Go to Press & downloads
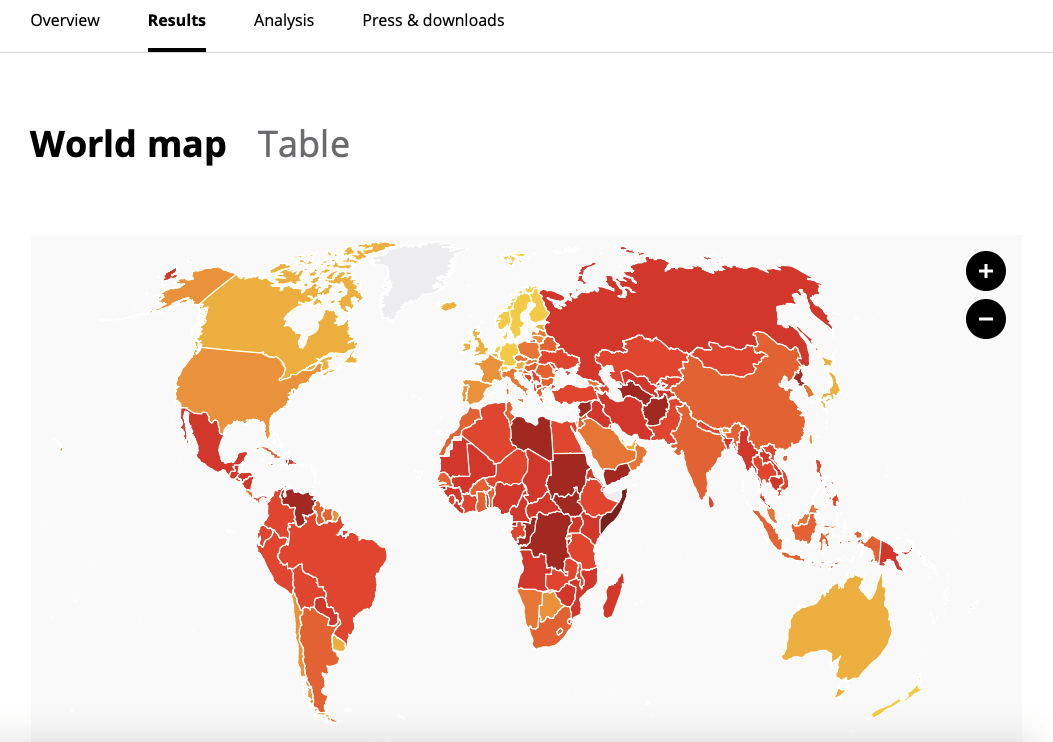Screen dimensions: 1053x742 pos(433,20)
